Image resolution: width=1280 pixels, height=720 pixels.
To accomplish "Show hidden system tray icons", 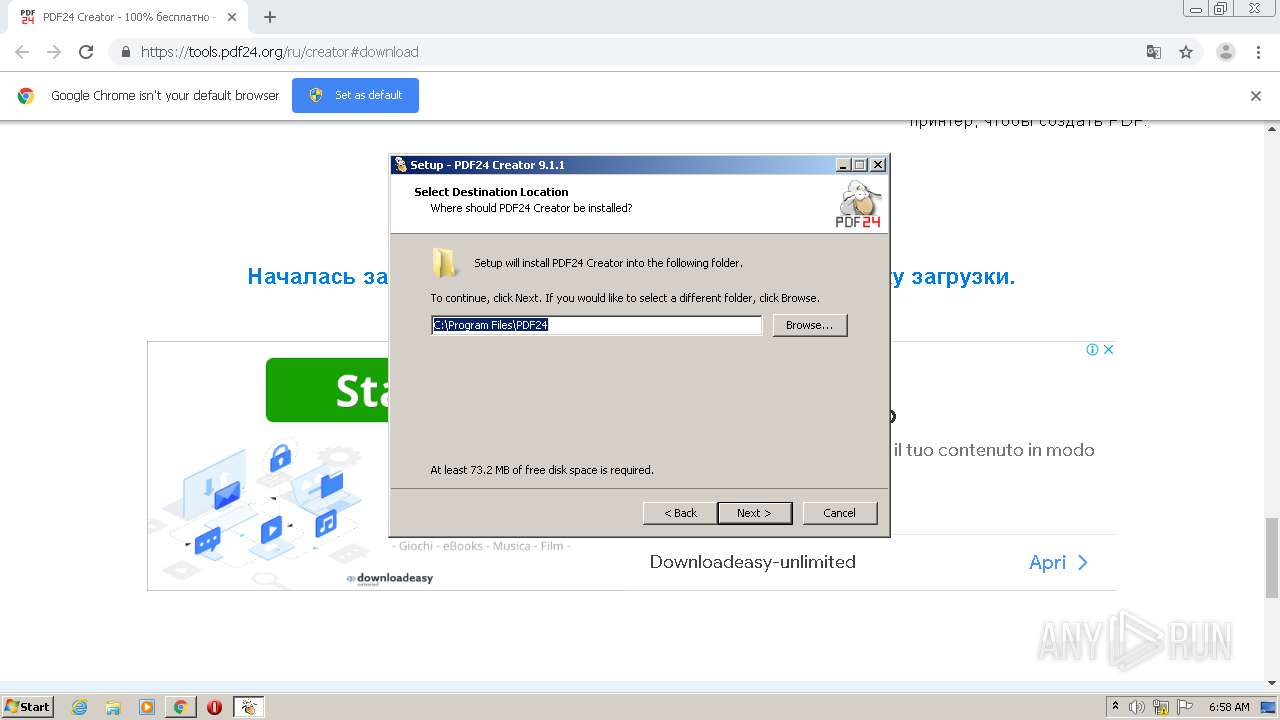I will pyautogui.click(x=1115, y=707).
